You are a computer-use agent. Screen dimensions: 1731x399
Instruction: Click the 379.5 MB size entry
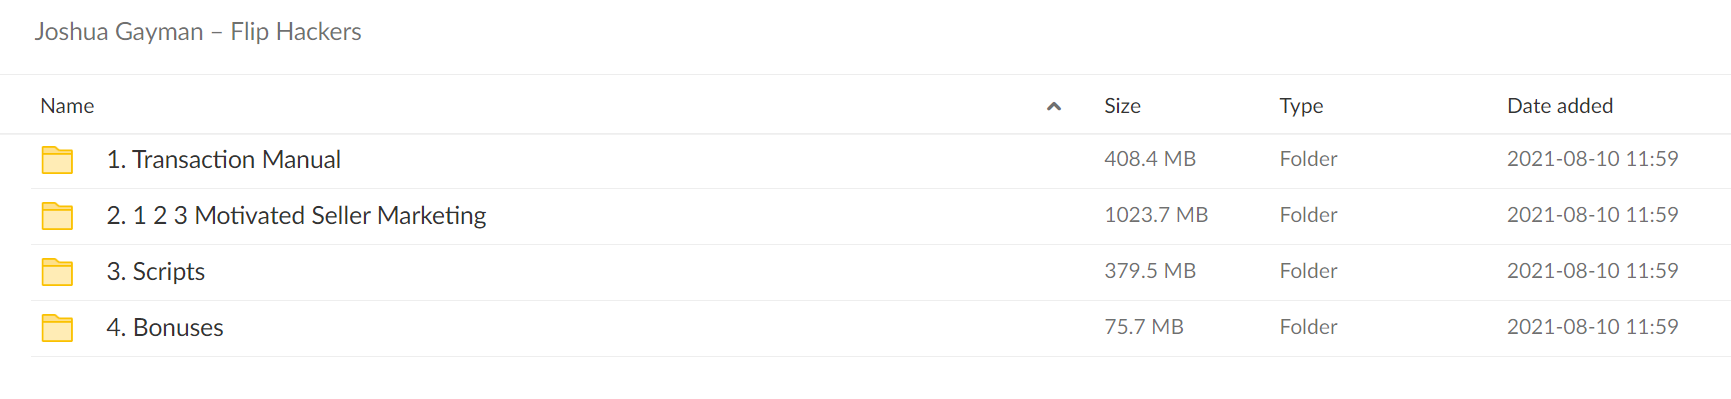(x=1150, y=271)
